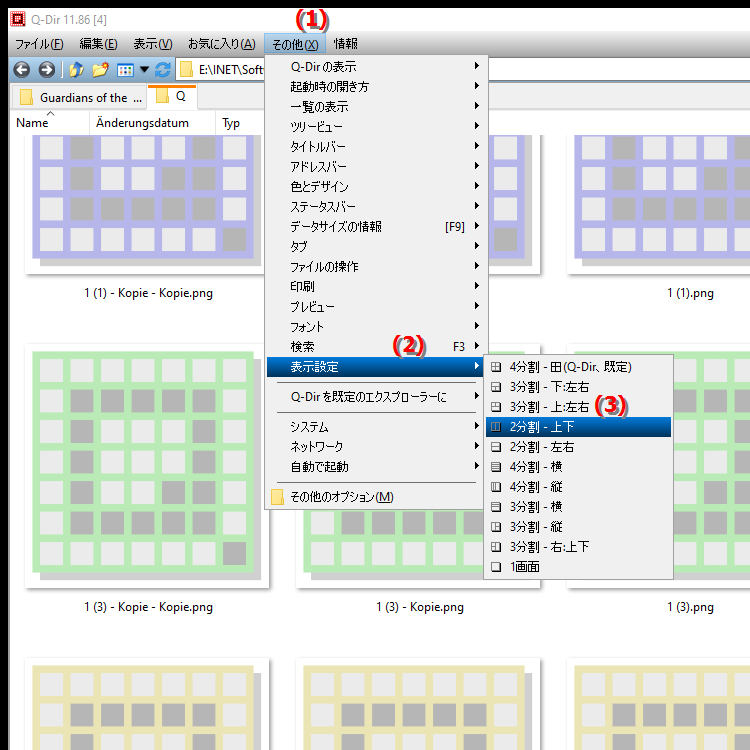Click the Up one folder icon
Image resolution: width=750 pixels, height=750 pixels.
(x=76, y=70)
